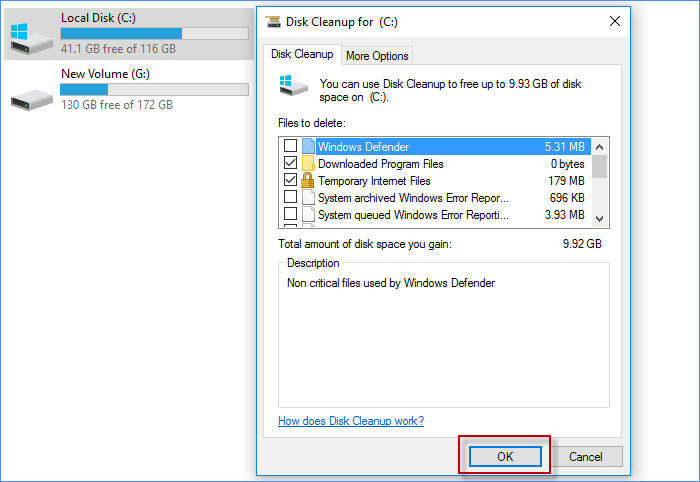
Task: Click the Local Disk (C:) usage bar
Action: (154, 33)
